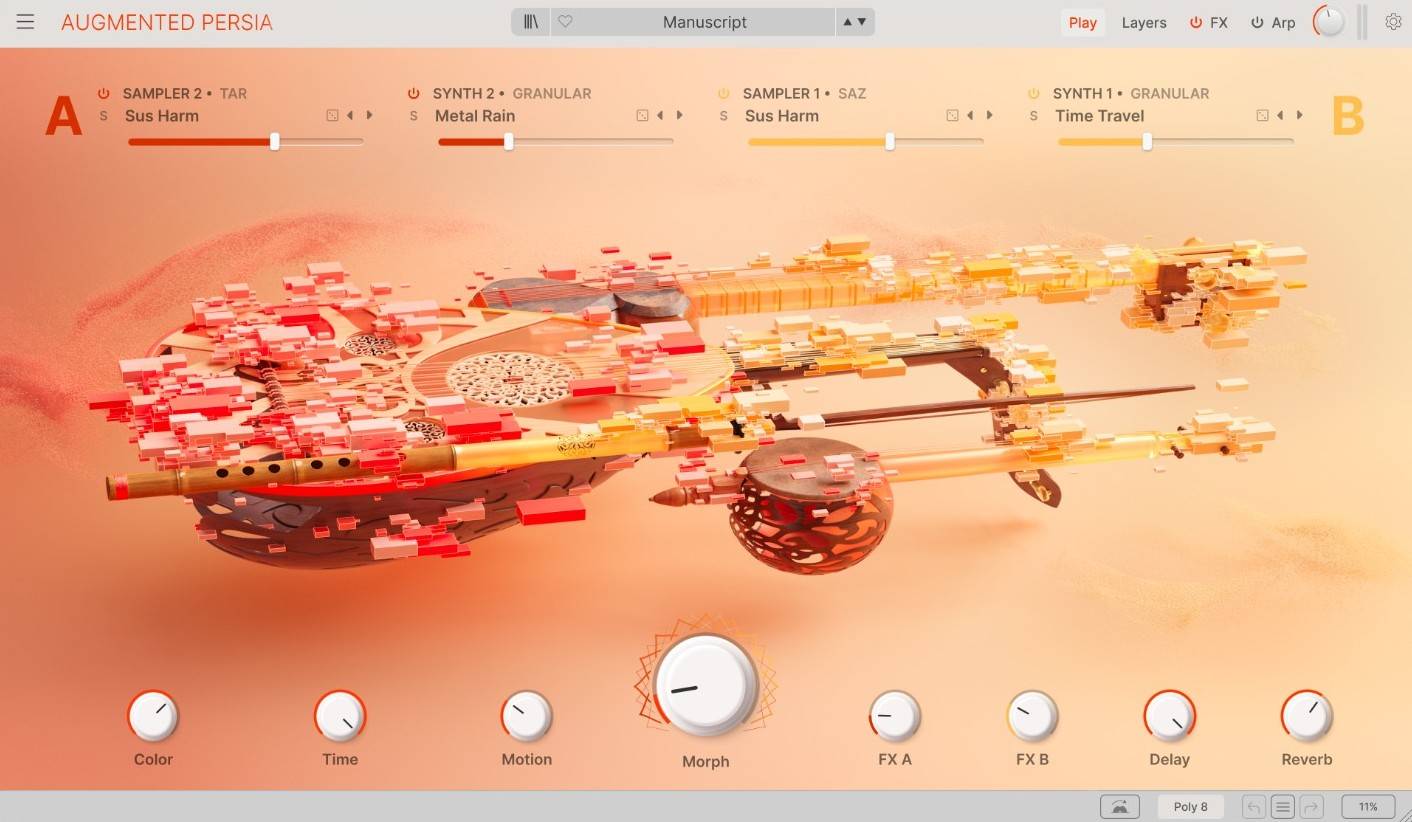Image resolution: width=1412 pixels, height=822 pixels.
Task: Click the 11% CPU meter button
Action: (x=1367, y=807)
